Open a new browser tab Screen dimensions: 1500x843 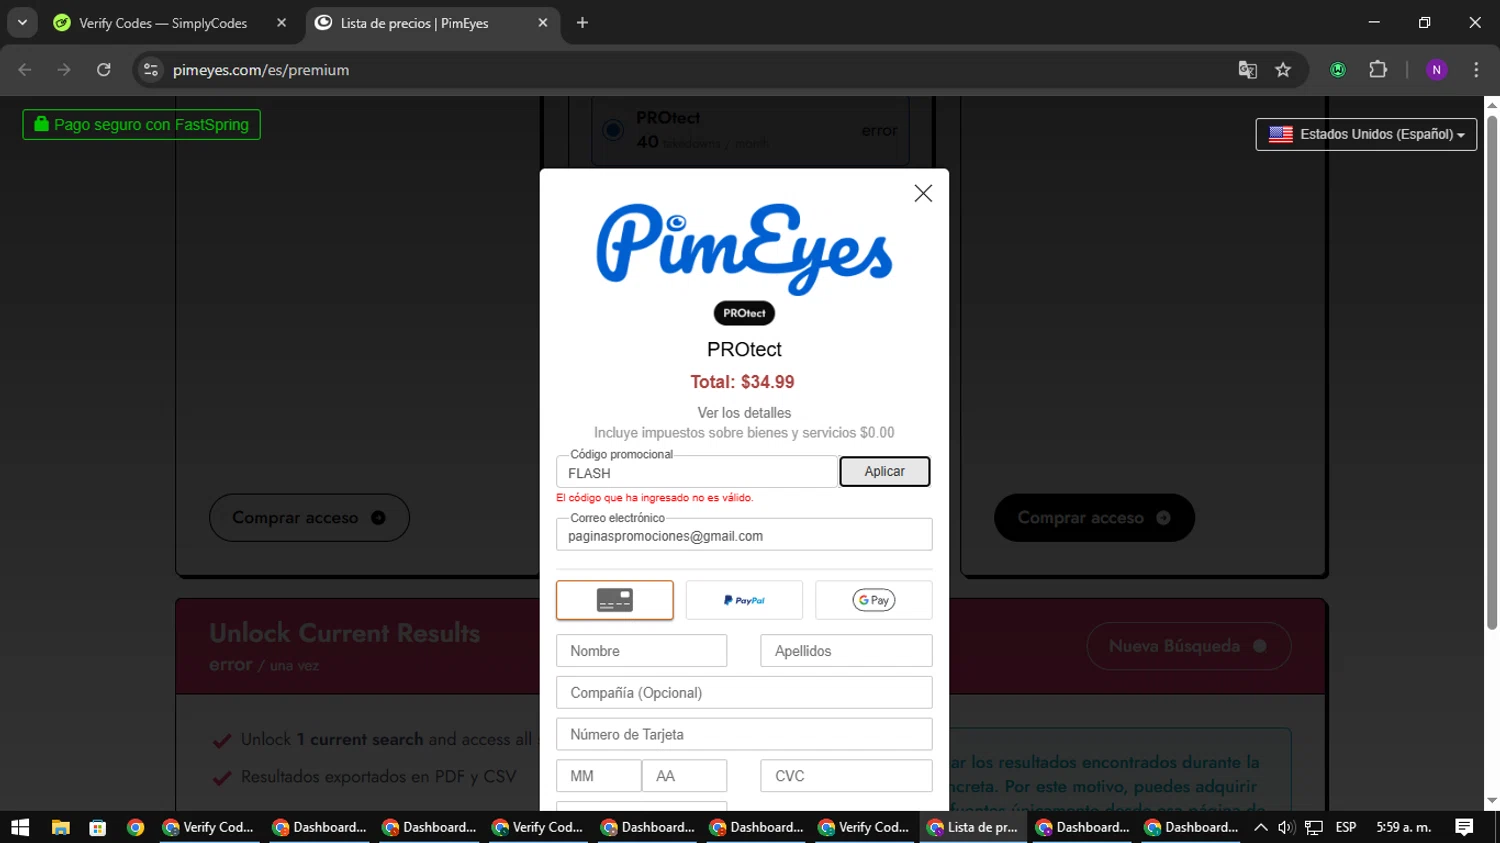582,23
